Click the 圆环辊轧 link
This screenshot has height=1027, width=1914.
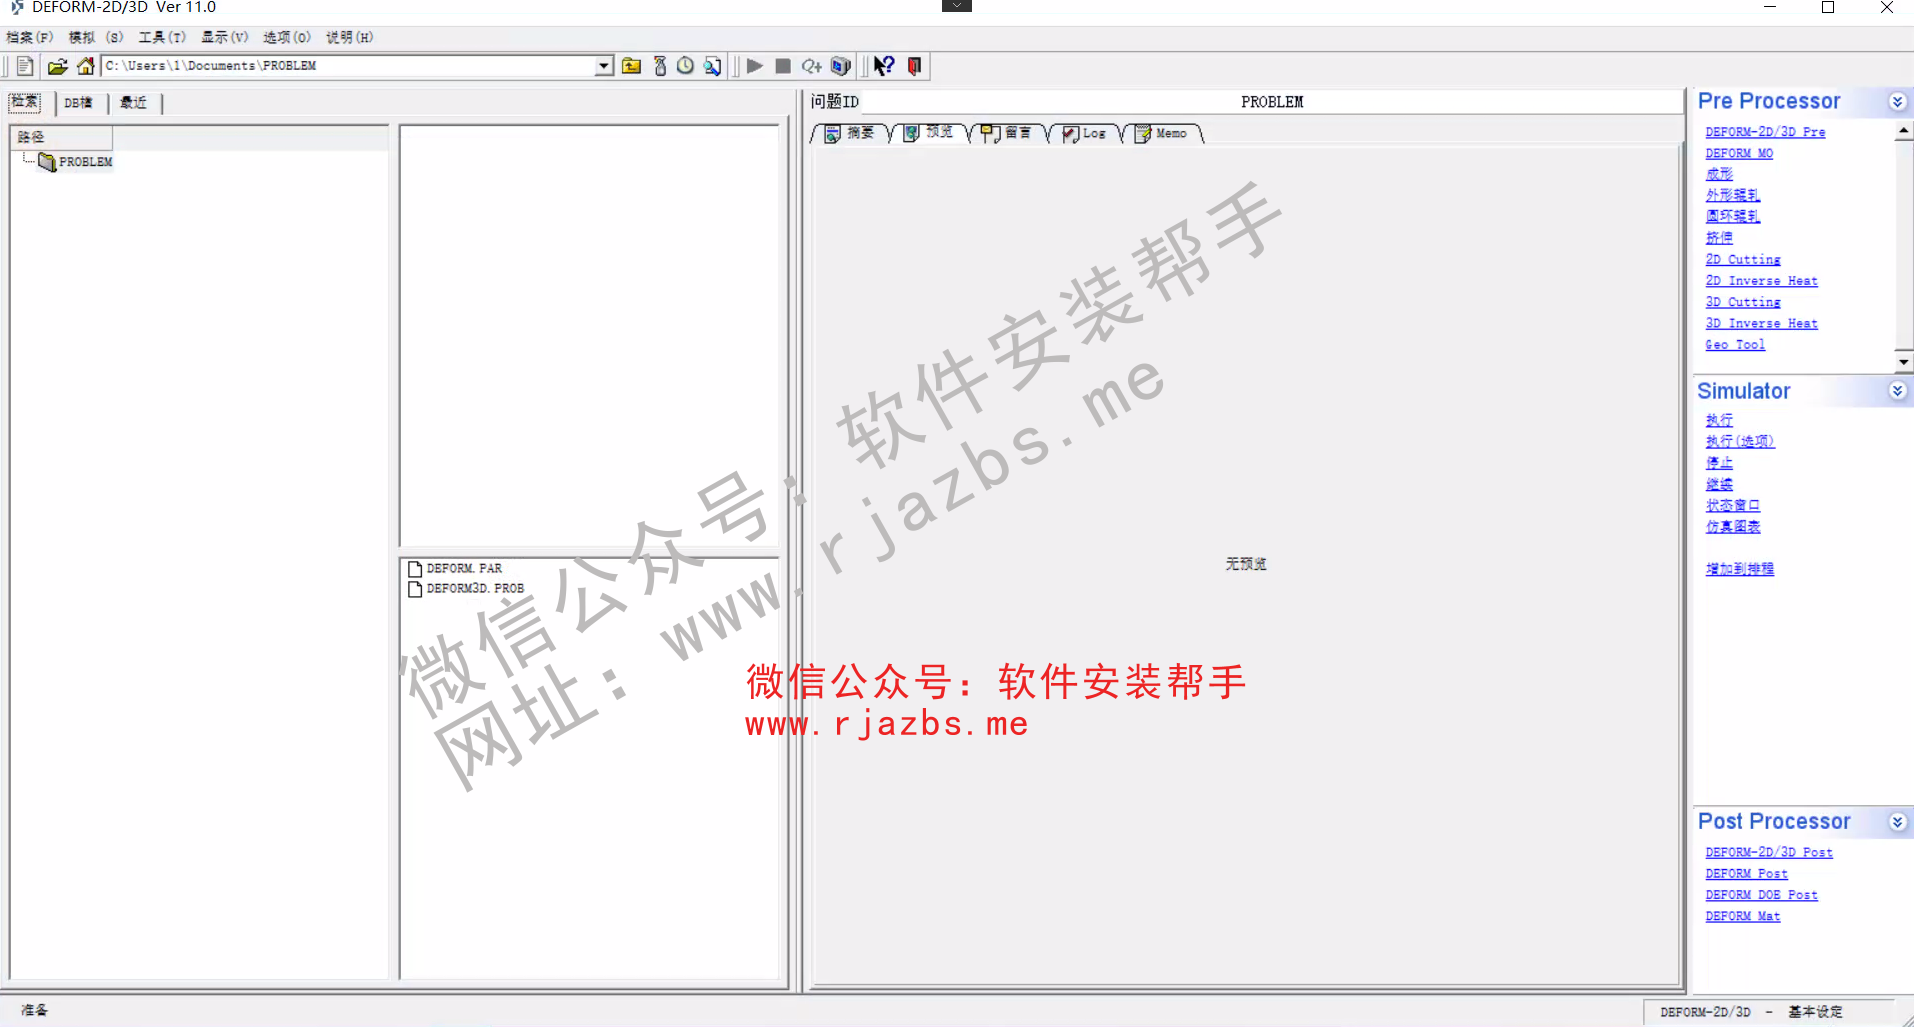[1732, 216]
